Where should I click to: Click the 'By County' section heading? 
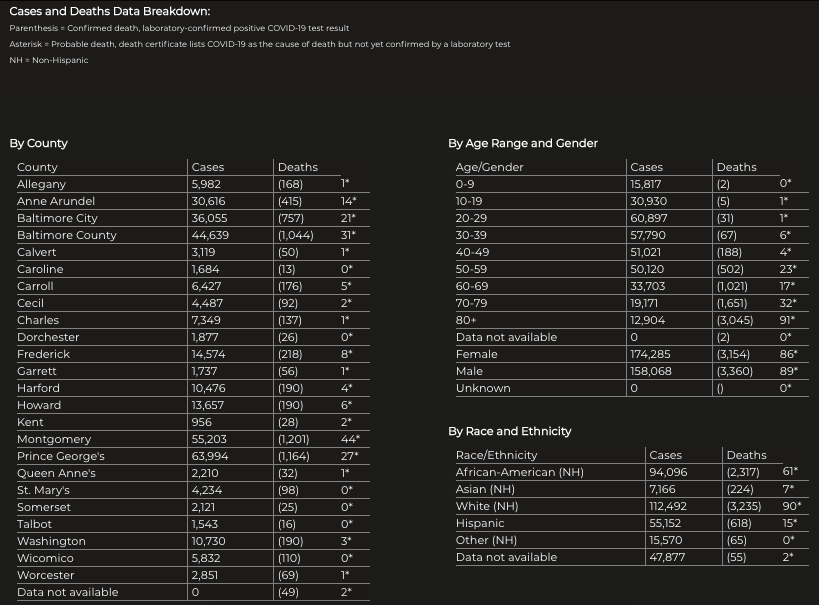click(x=38, y=143)
